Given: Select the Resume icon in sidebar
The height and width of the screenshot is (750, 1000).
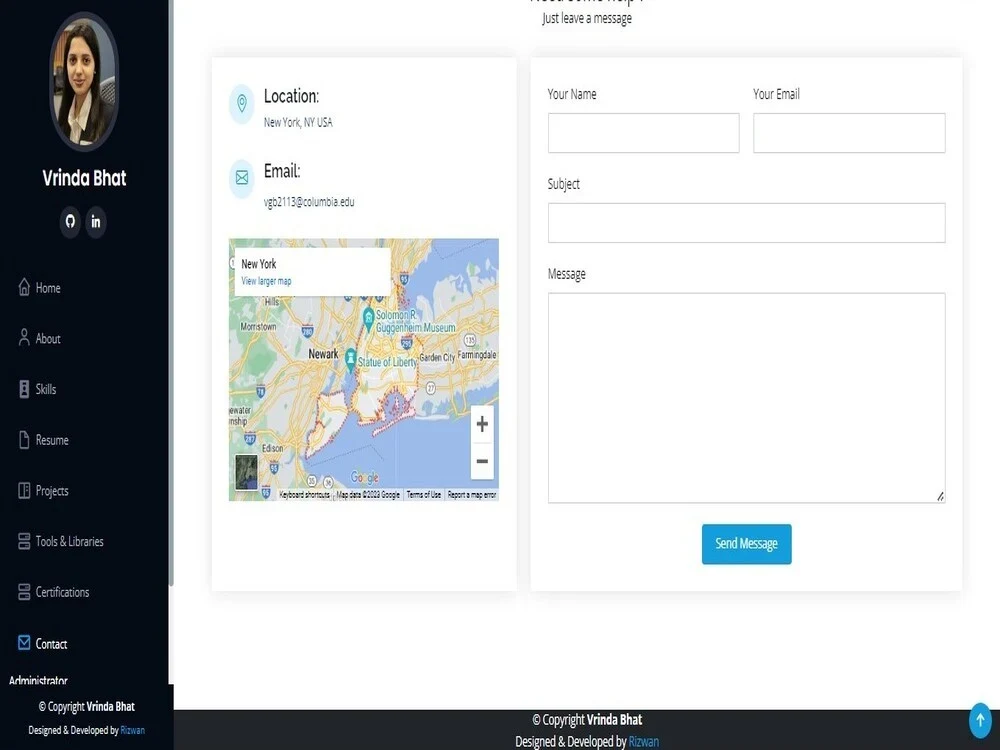Looking at the screenshot, I should click(24, 439).
